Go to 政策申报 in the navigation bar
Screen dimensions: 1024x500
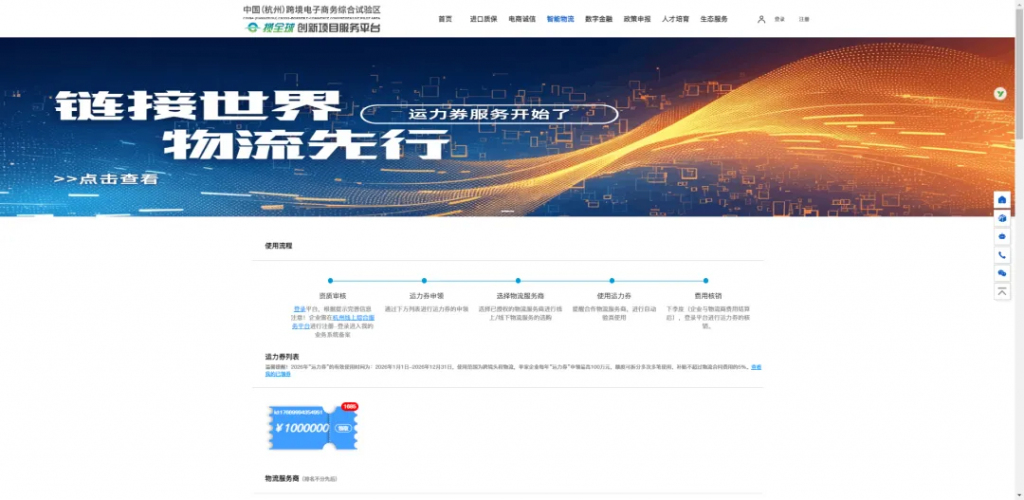(637, 19)
